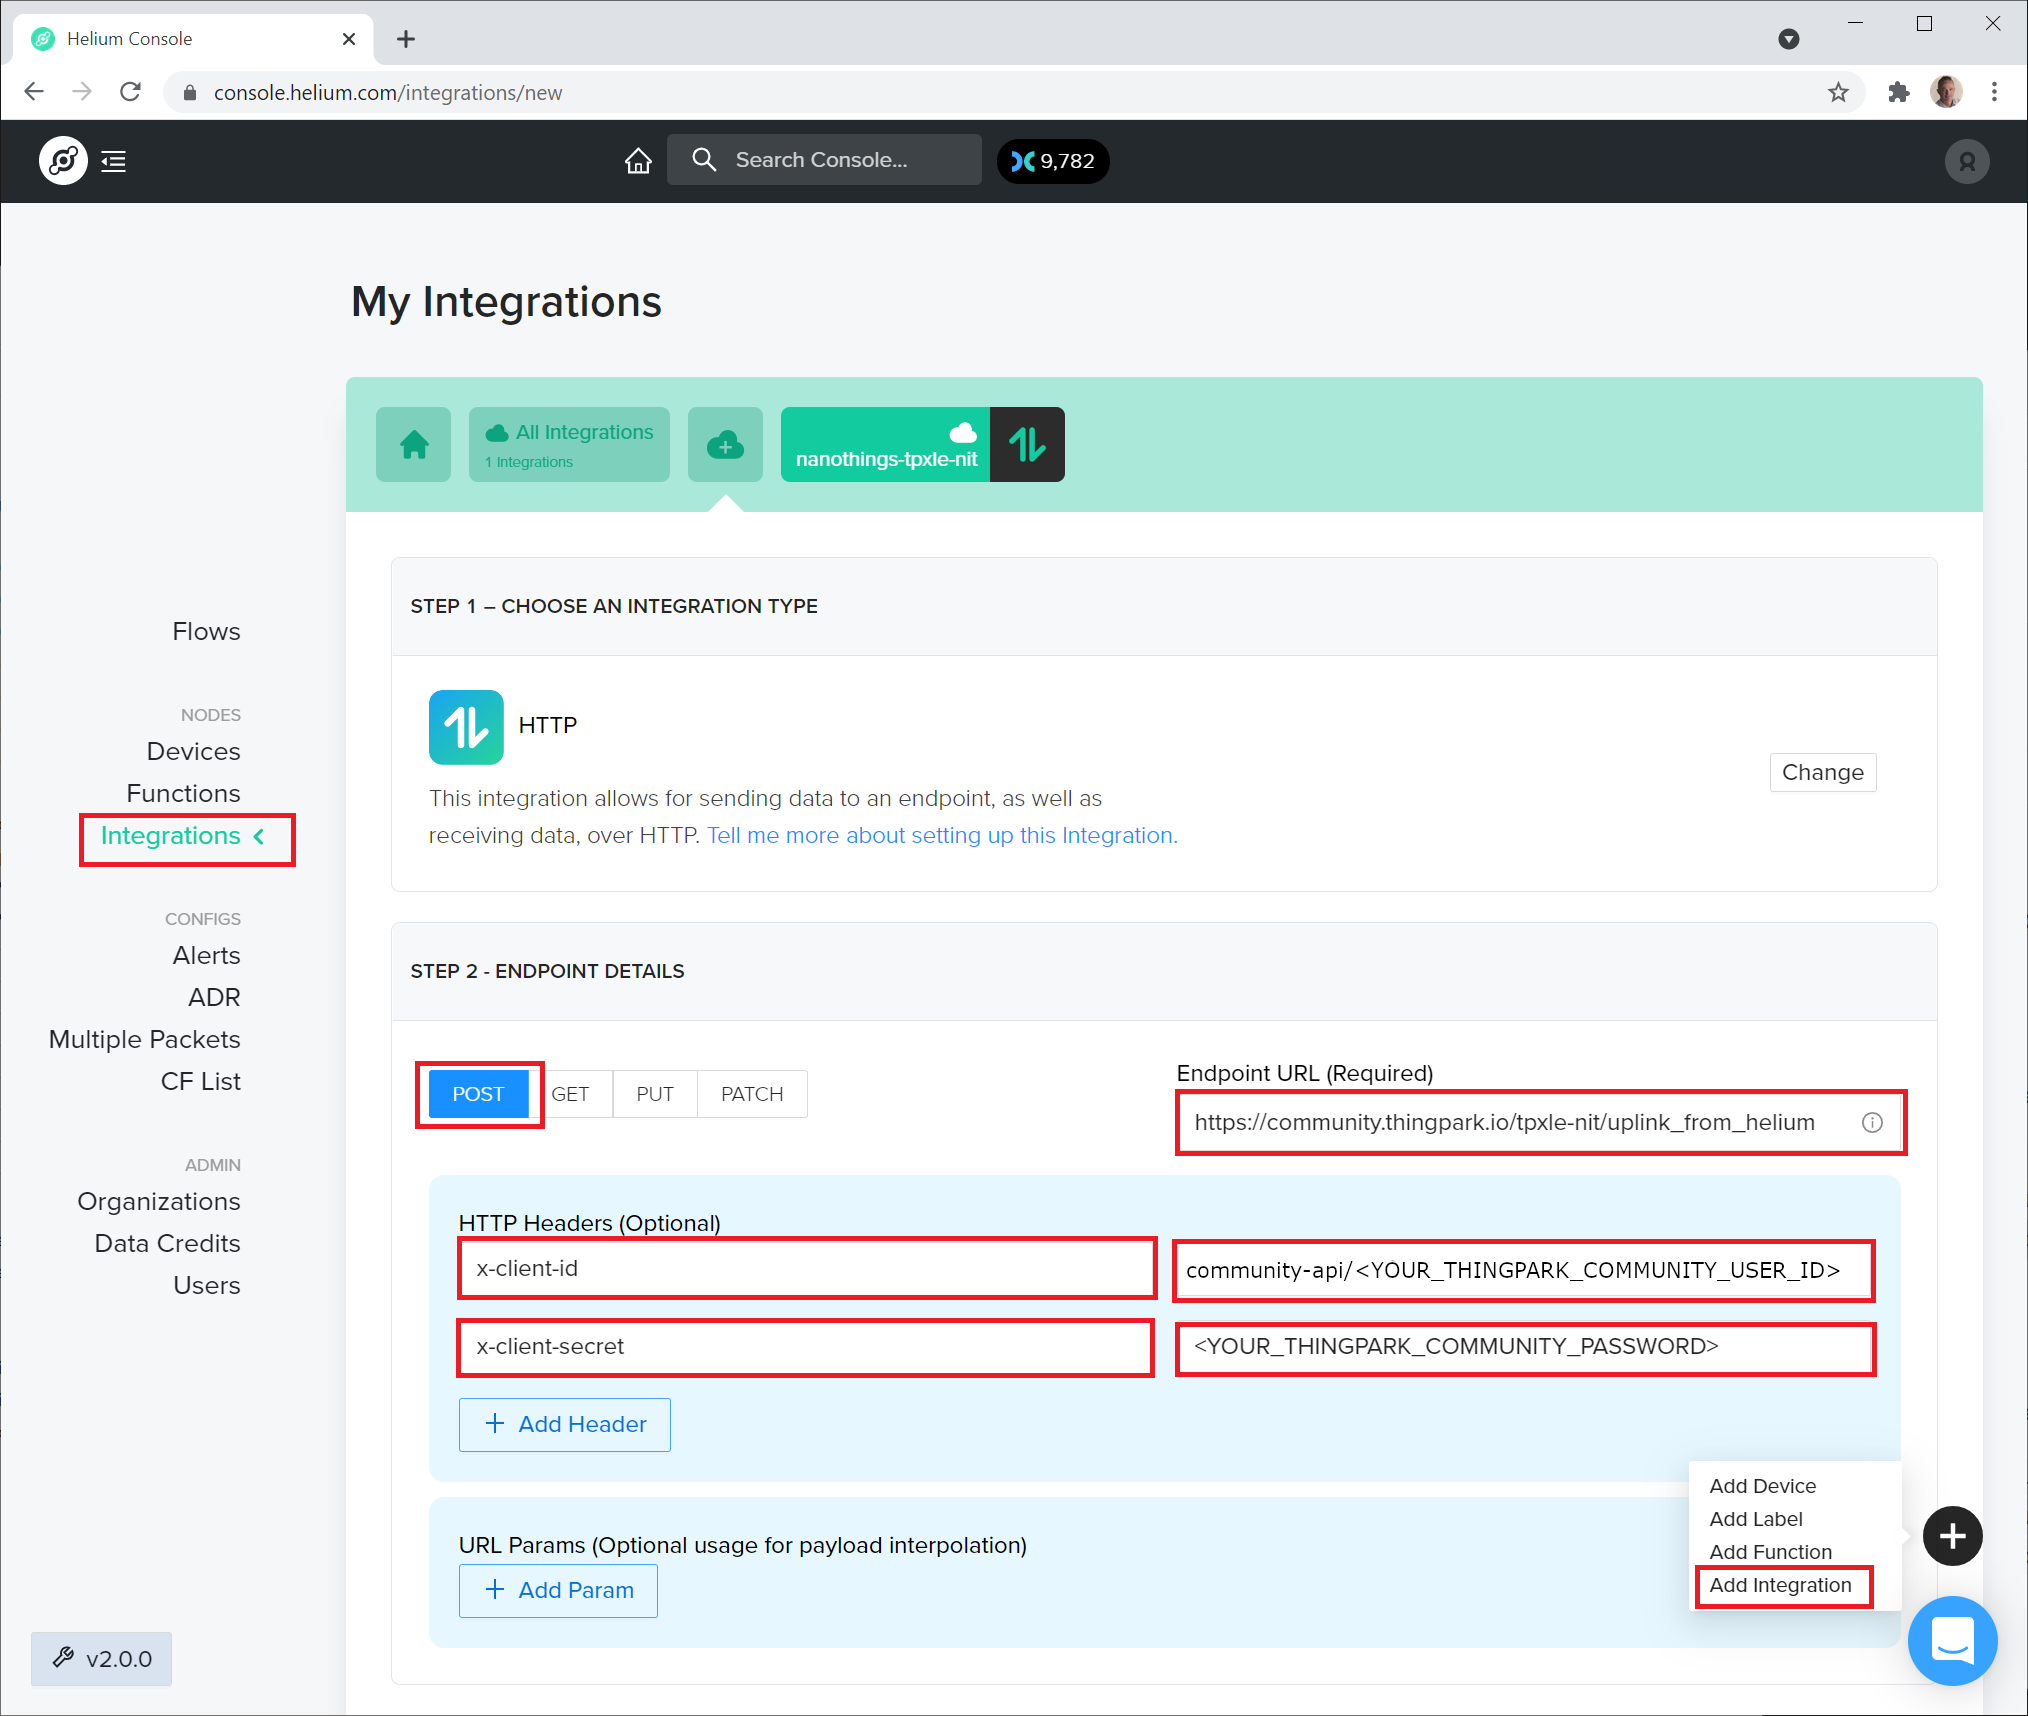Click the Add Header button

tap(565, 1424)
